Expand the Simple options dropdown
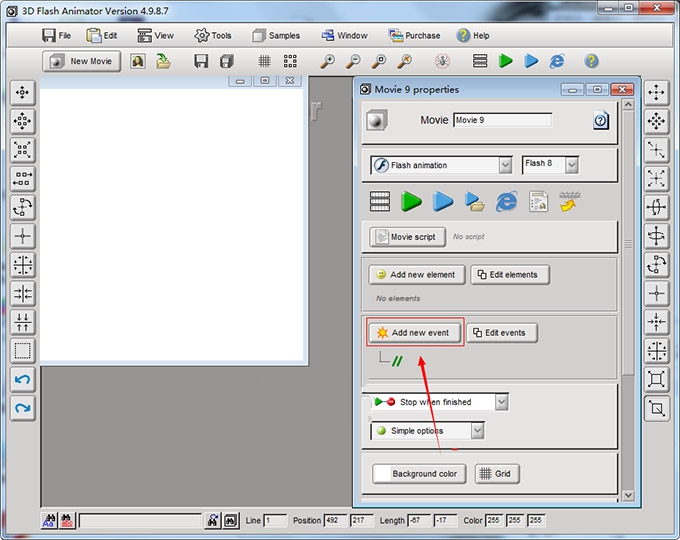Viewport: 680px width, 540px height. point(477,431)
